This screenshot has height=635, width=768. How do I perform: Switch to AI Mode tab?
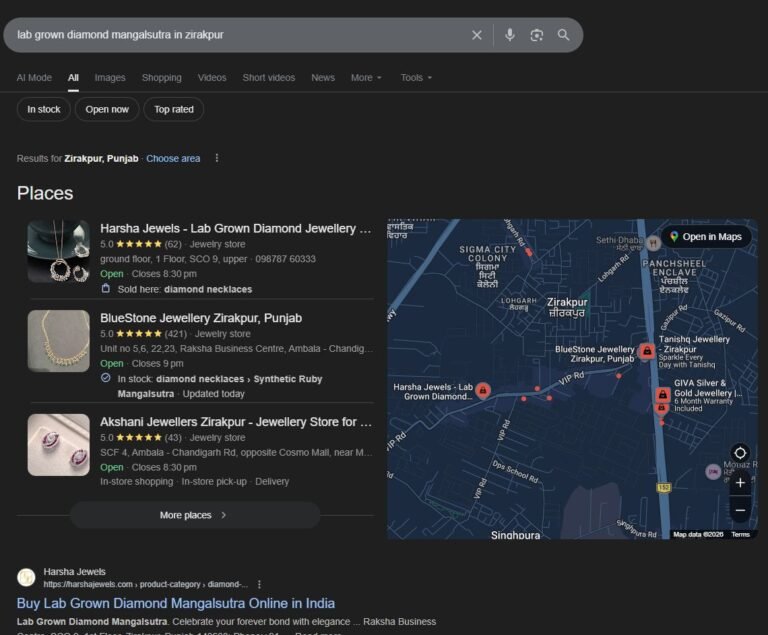click(x=34, y=77)
